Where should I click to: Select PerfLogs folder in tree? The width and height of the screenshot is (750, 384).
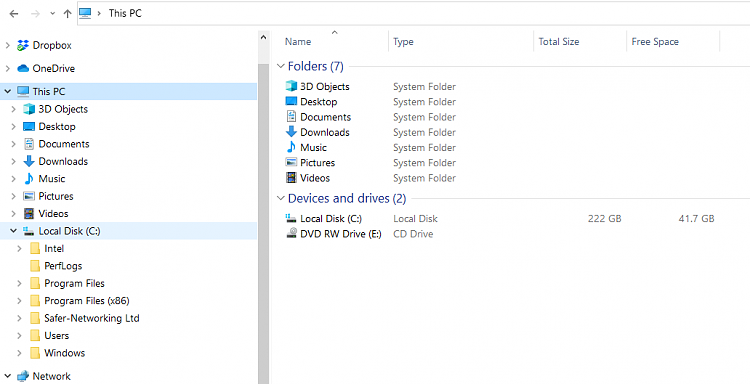click(x=63, y=266)
